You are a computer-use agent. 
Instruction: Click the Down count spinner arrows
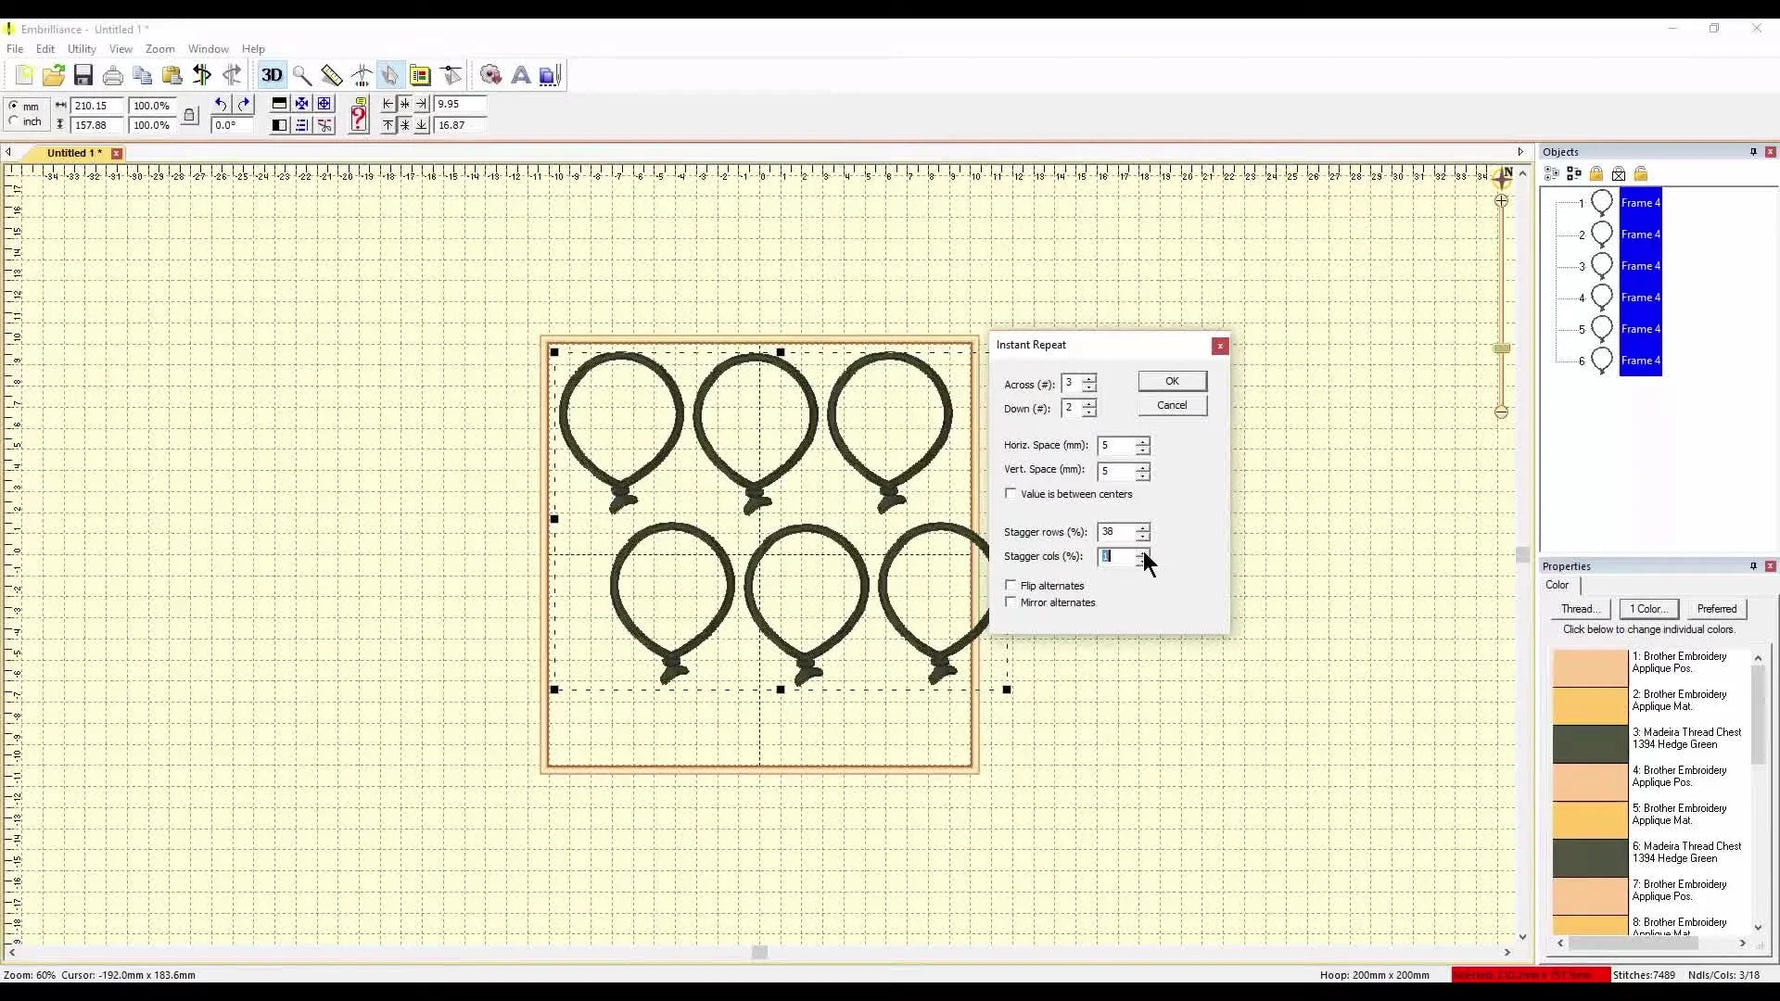[1089, 408]
